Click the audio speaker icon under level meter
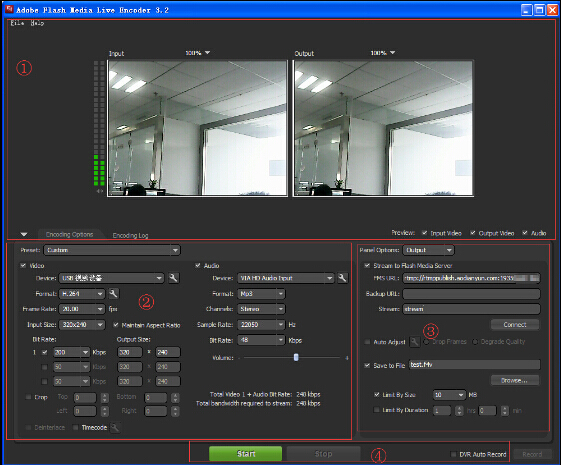 click(x=99, y=191)
